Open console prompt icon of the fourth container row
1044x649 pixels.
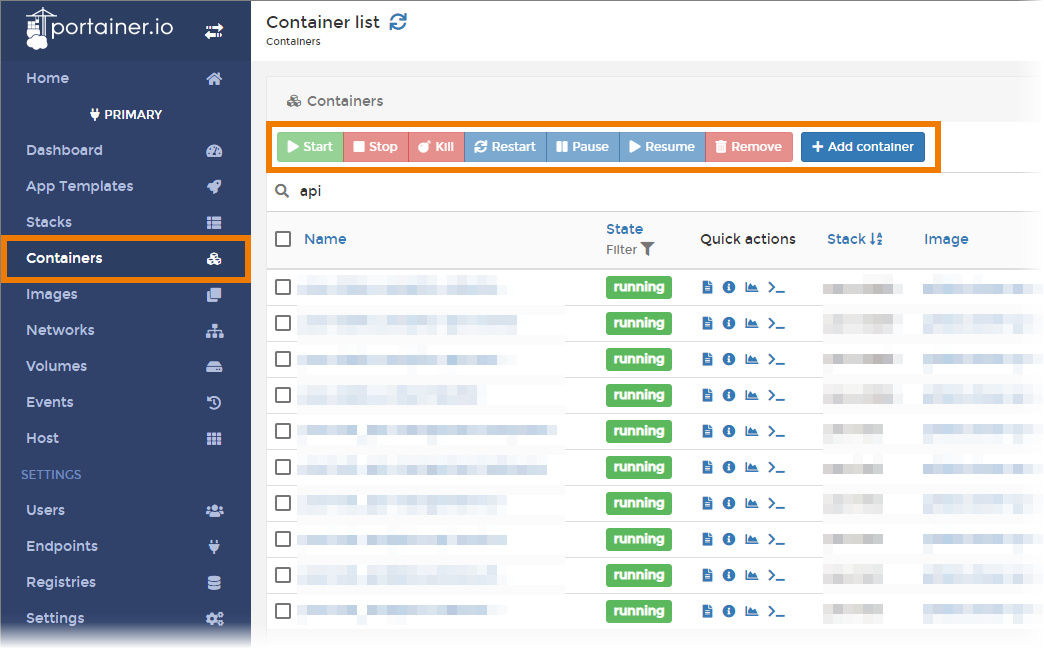coord(776,395)
